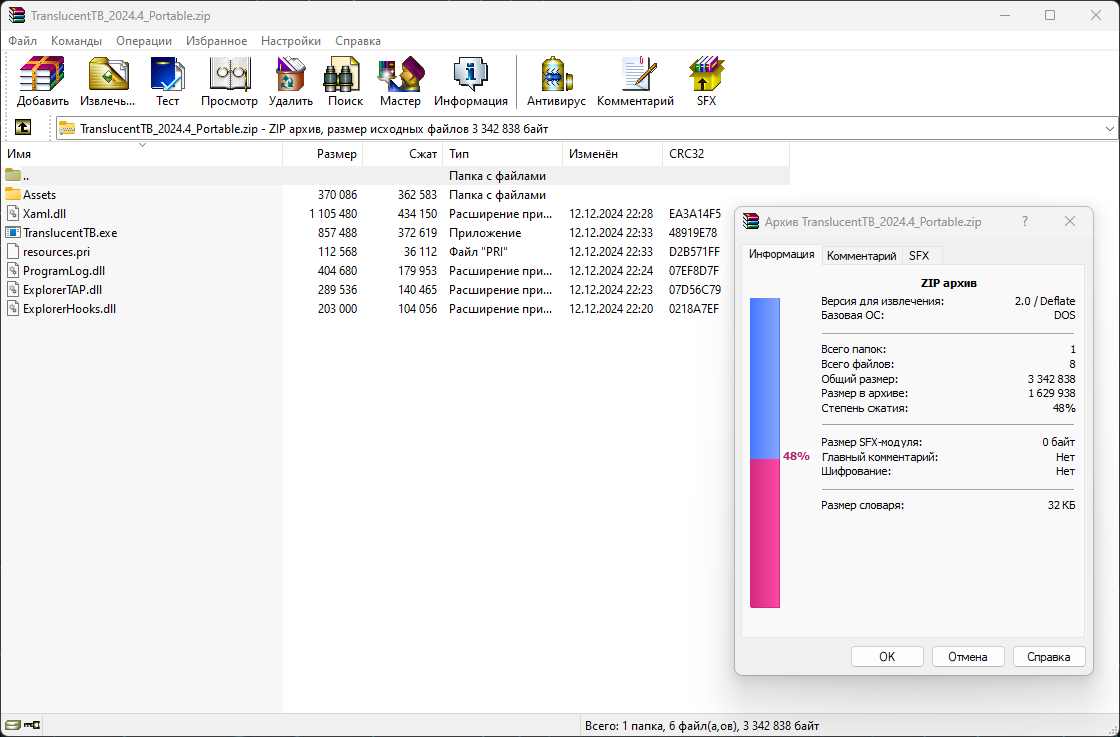Sort file list by Размер column header
Image resolution: width=1120 pixels, height=737 pixels.
[x=336, y=154]
